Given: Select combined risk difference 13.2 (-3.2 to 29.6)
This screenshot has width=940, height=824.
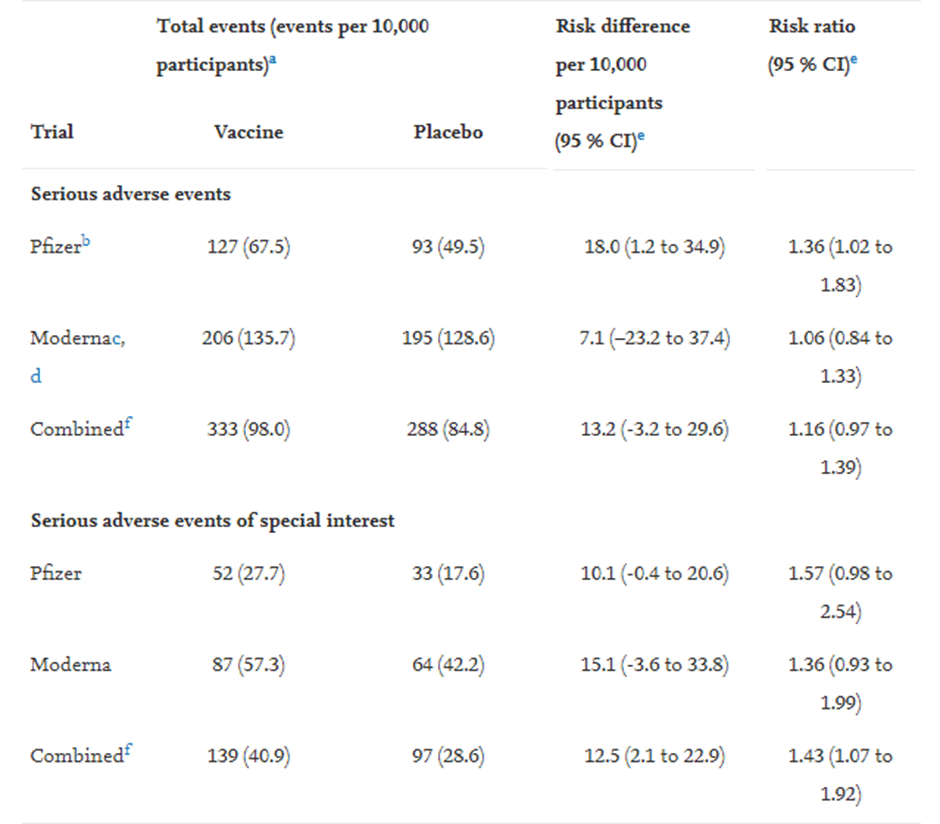Looking at the screenshot, I should 655,430.
